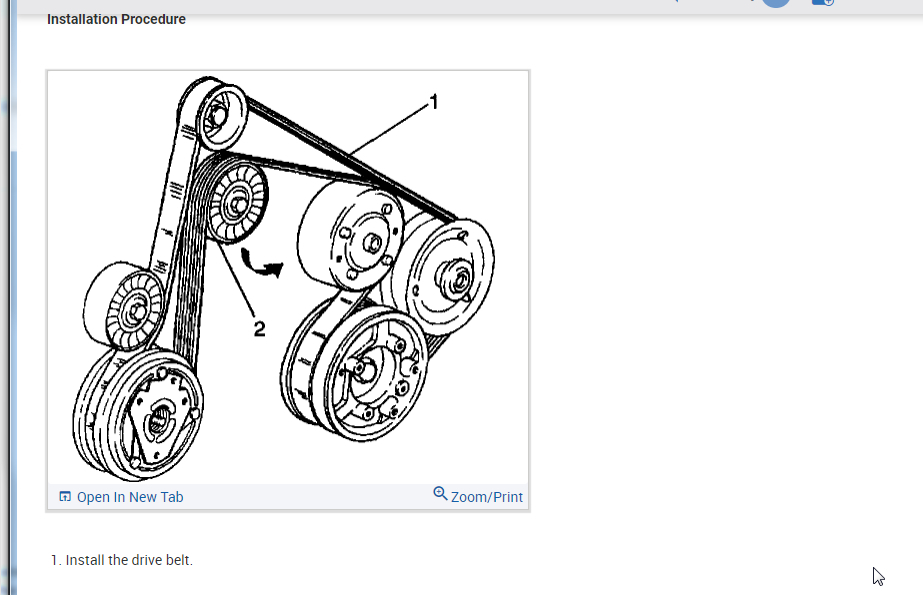Click the magnifier icon beside Zoom/Print

coord(440,494)
